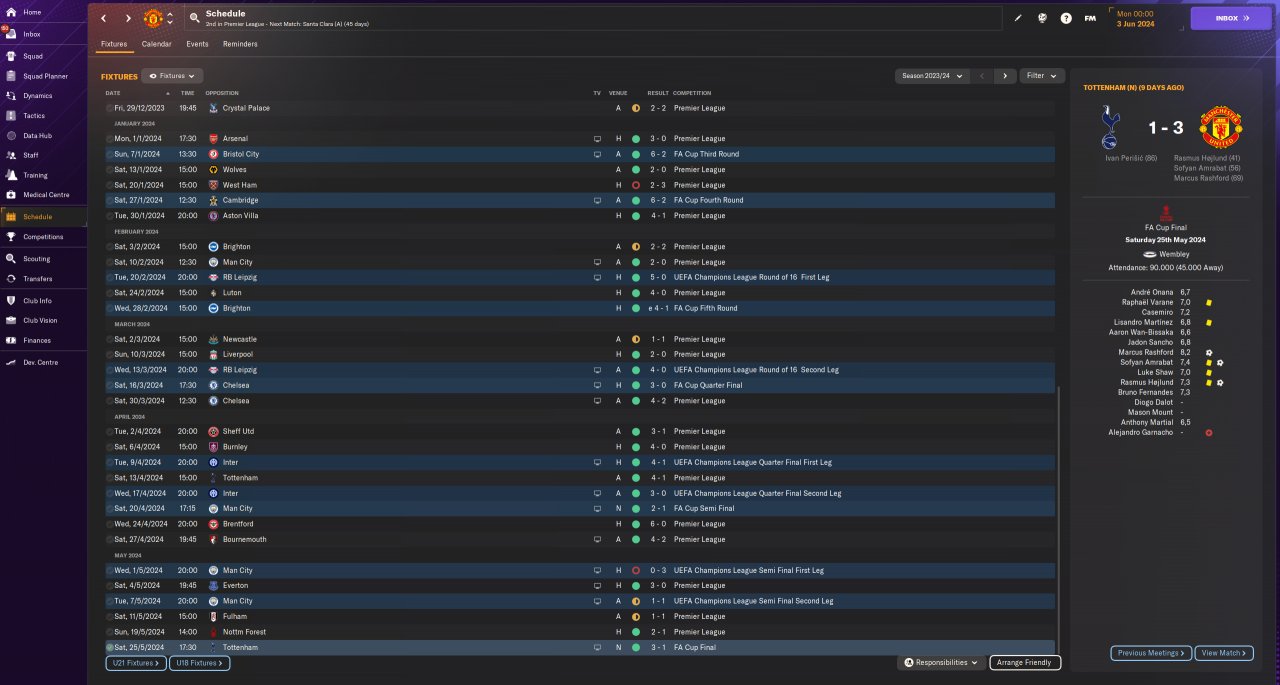Open the Tactics sidebar icon

click(x=11, y=116)
